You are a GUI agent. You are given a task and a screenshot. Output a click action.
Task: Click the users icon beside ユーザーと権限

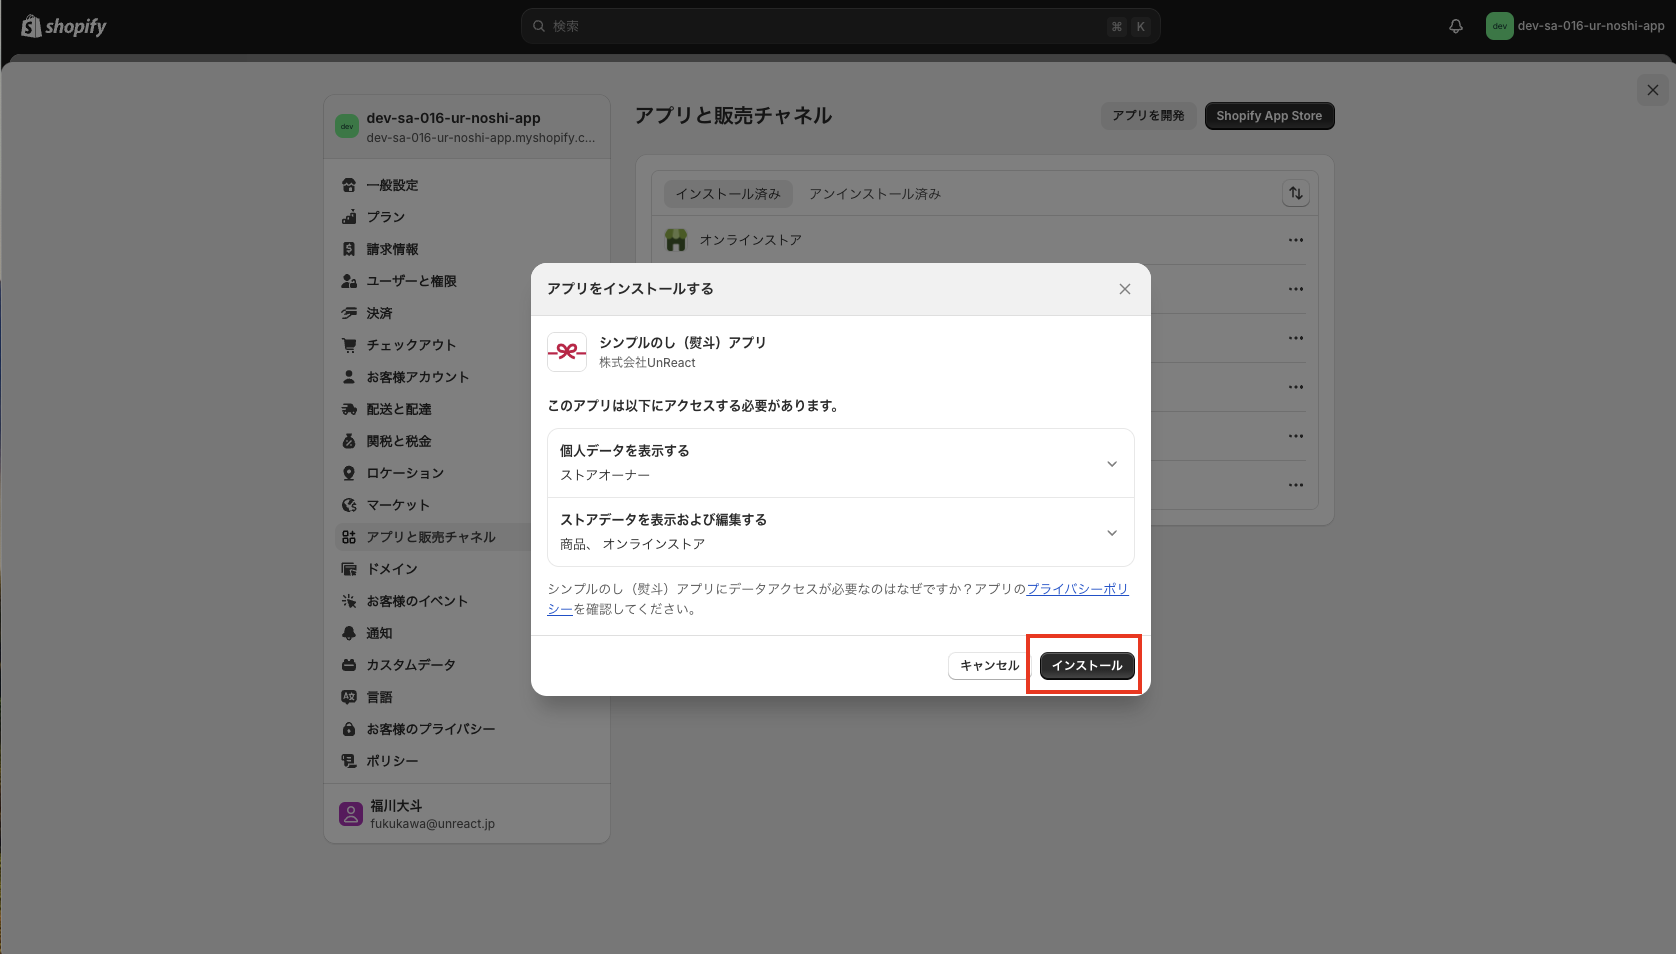click(x=349, y=281)
